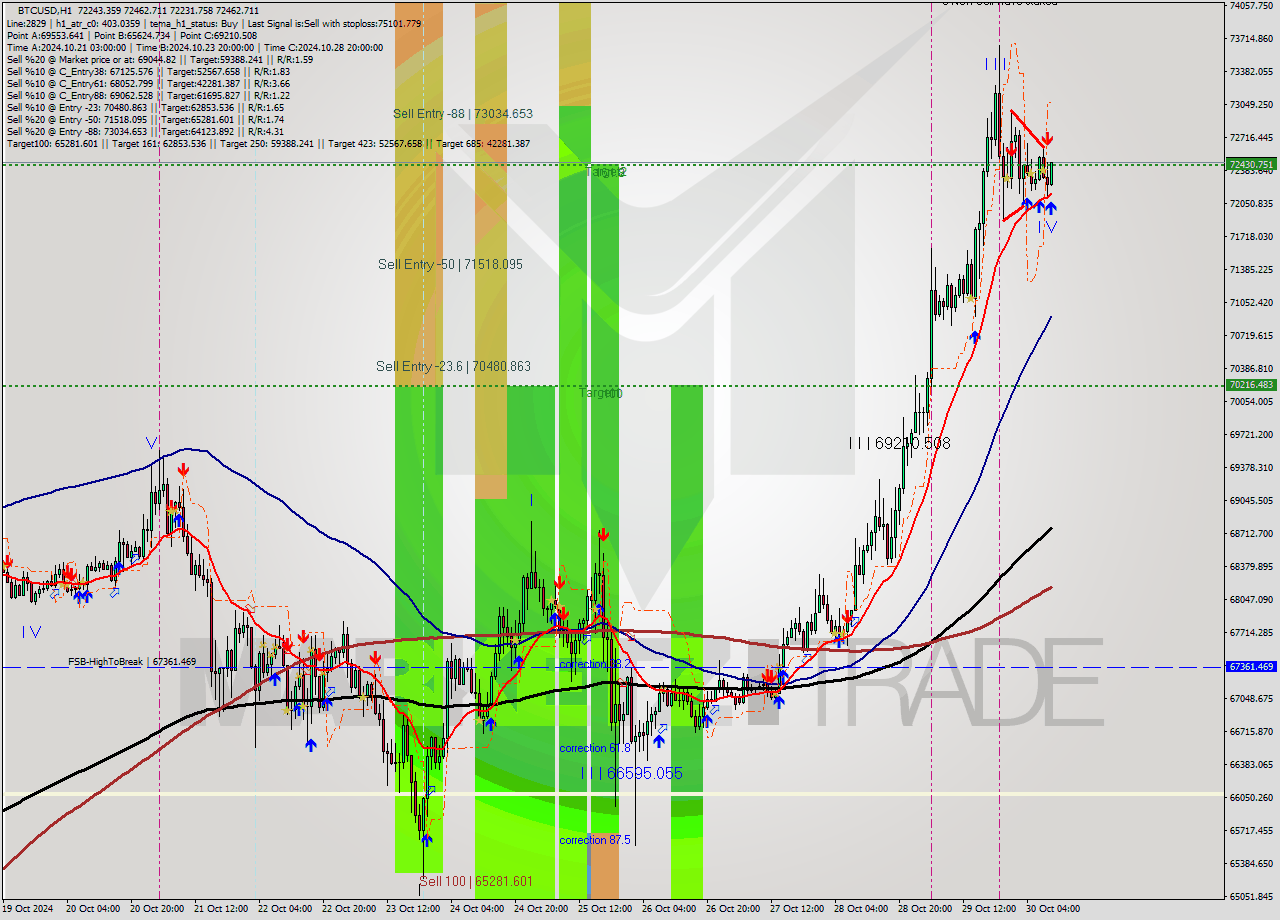Click the 'Sell %20 @ Entry -50' info line
Image resolution: width=1280 pixels, height=920 pixels.
pyautogui.click(x=145, y=119)
